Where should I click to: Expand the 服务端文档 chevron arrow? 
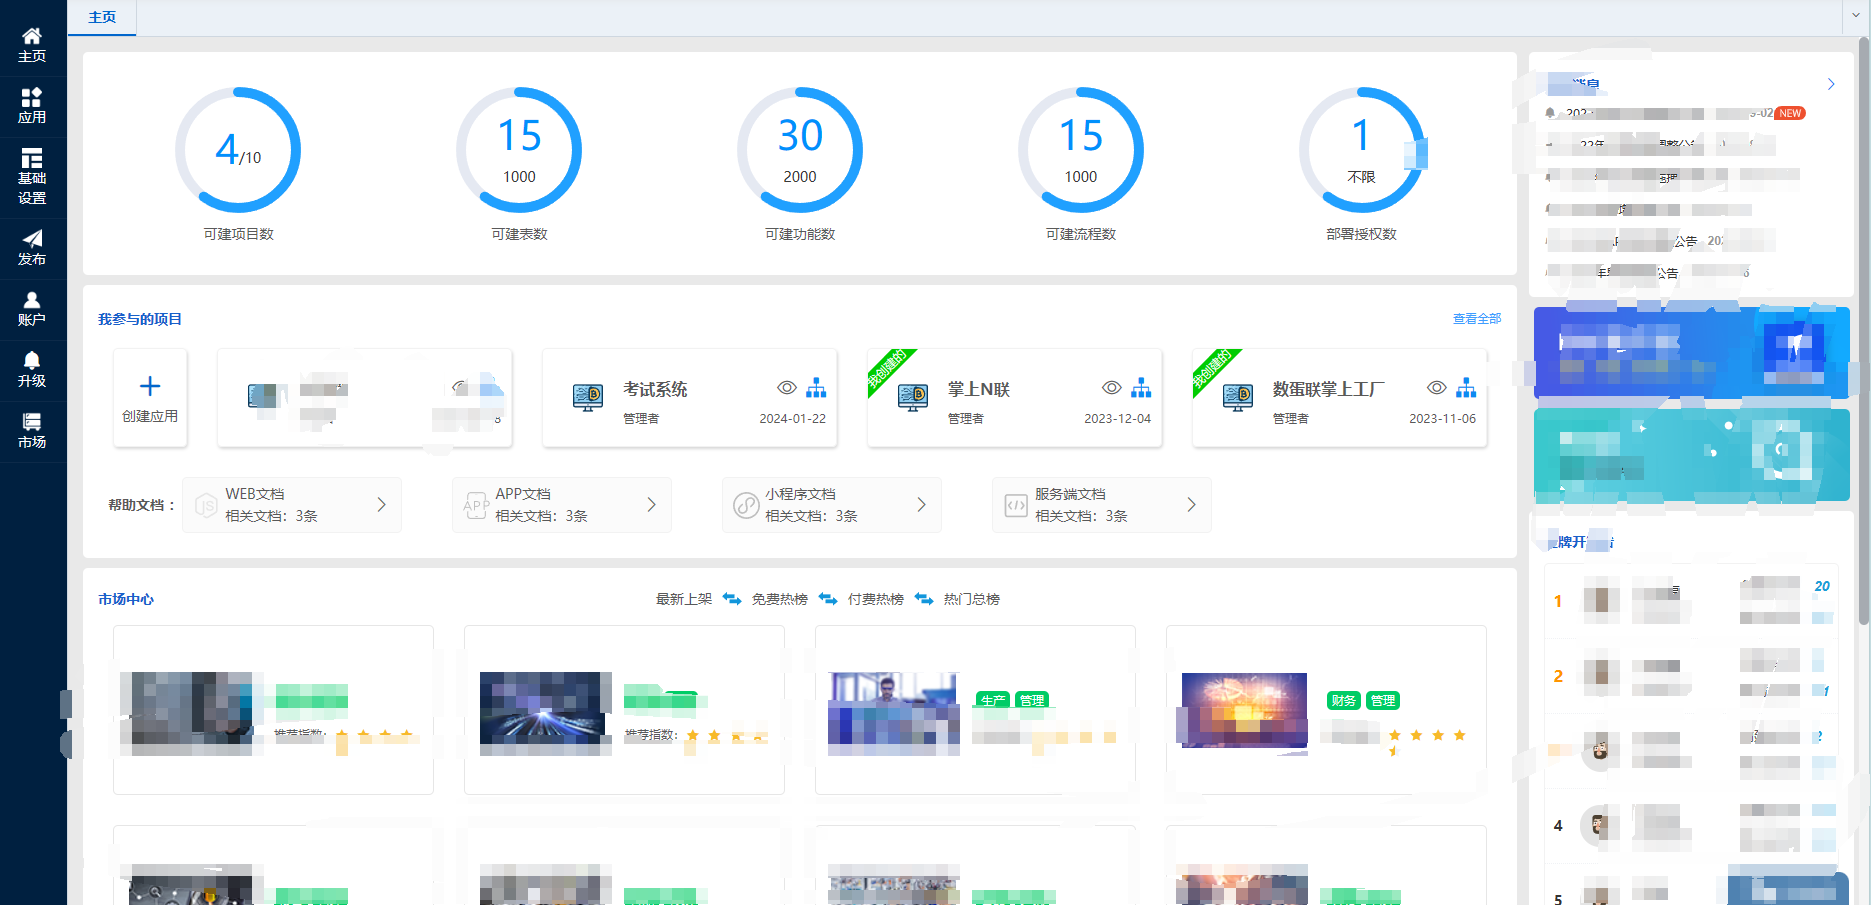[x=1191, y=505]
